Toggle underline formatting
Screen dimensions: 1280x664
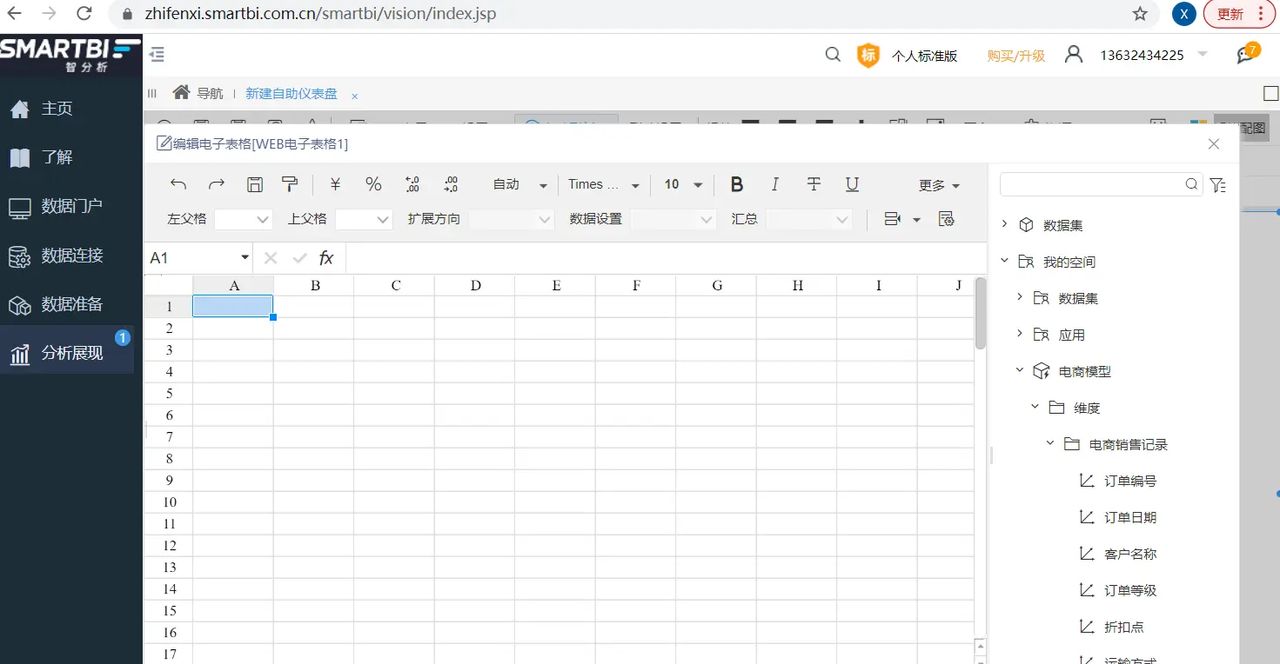852,184
